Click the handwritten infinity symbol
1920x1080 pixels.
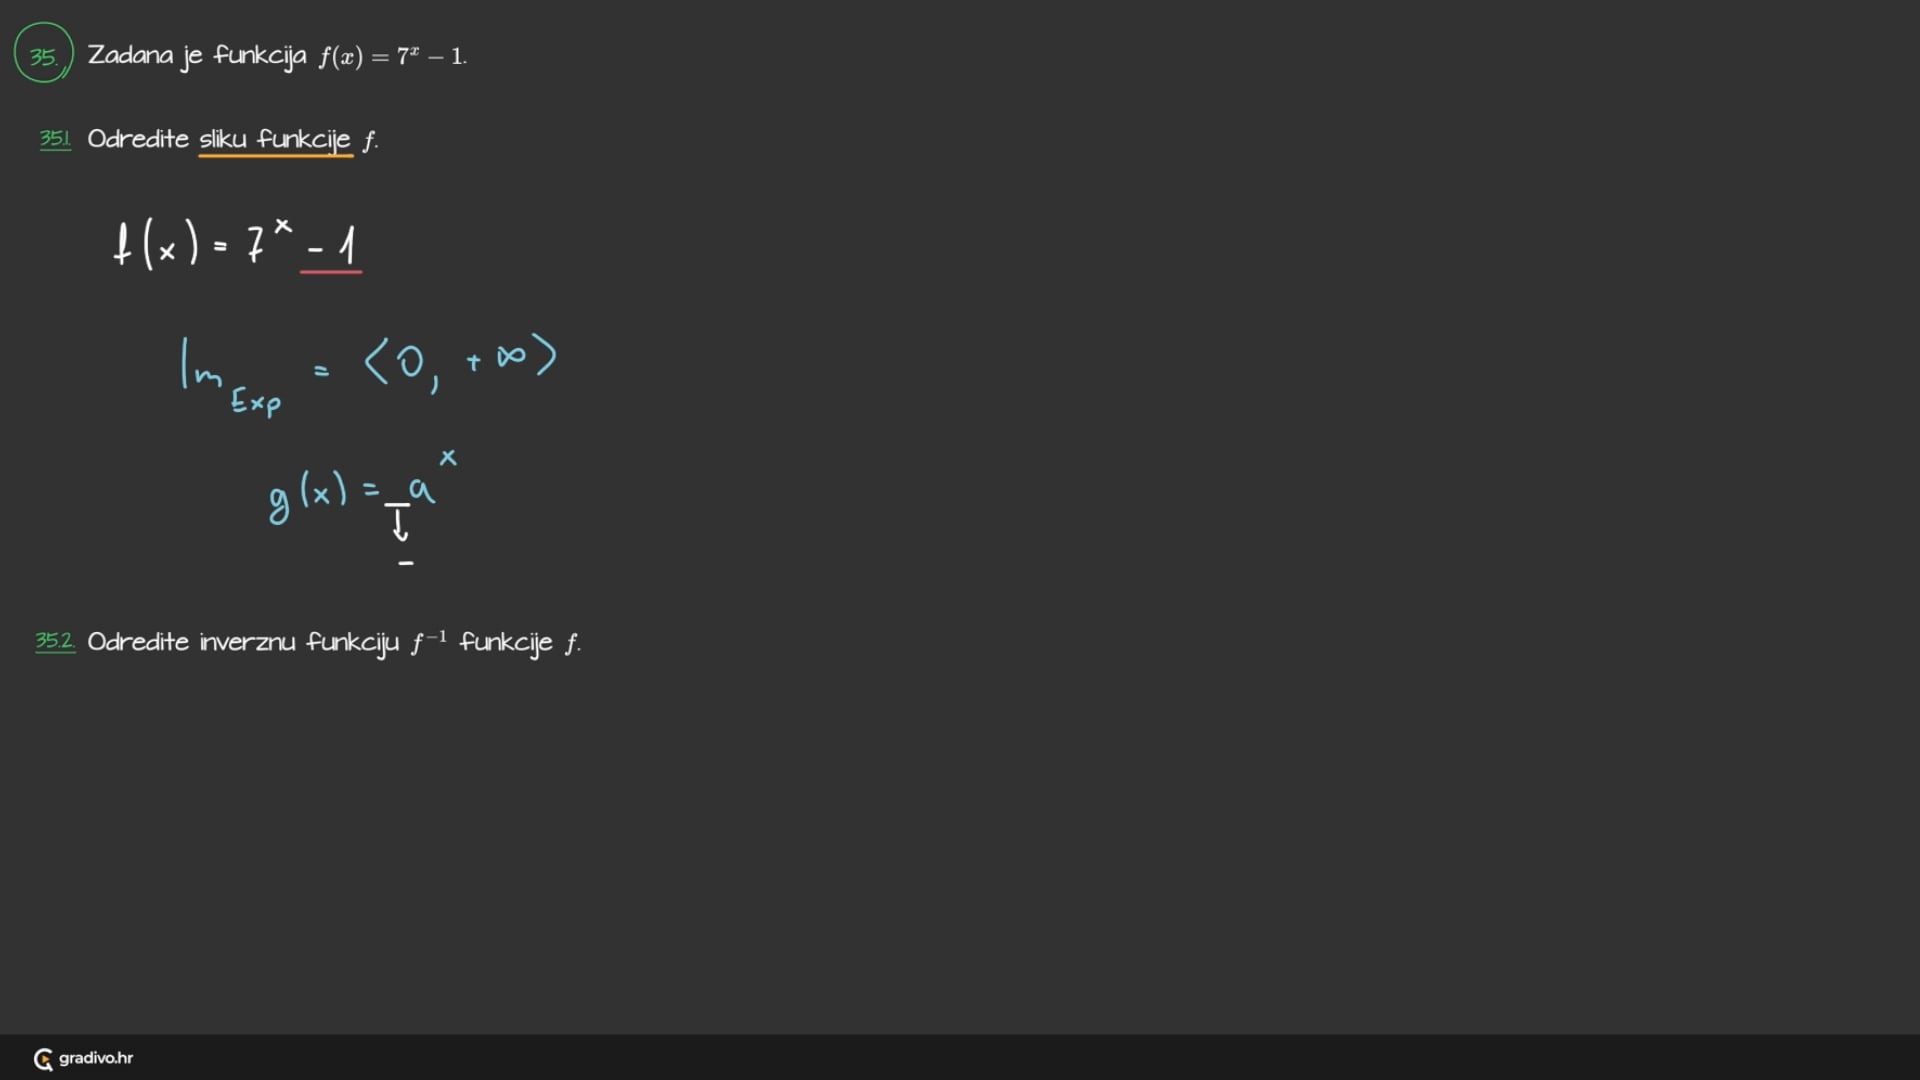pyautogui.click(x=511, y=356)
